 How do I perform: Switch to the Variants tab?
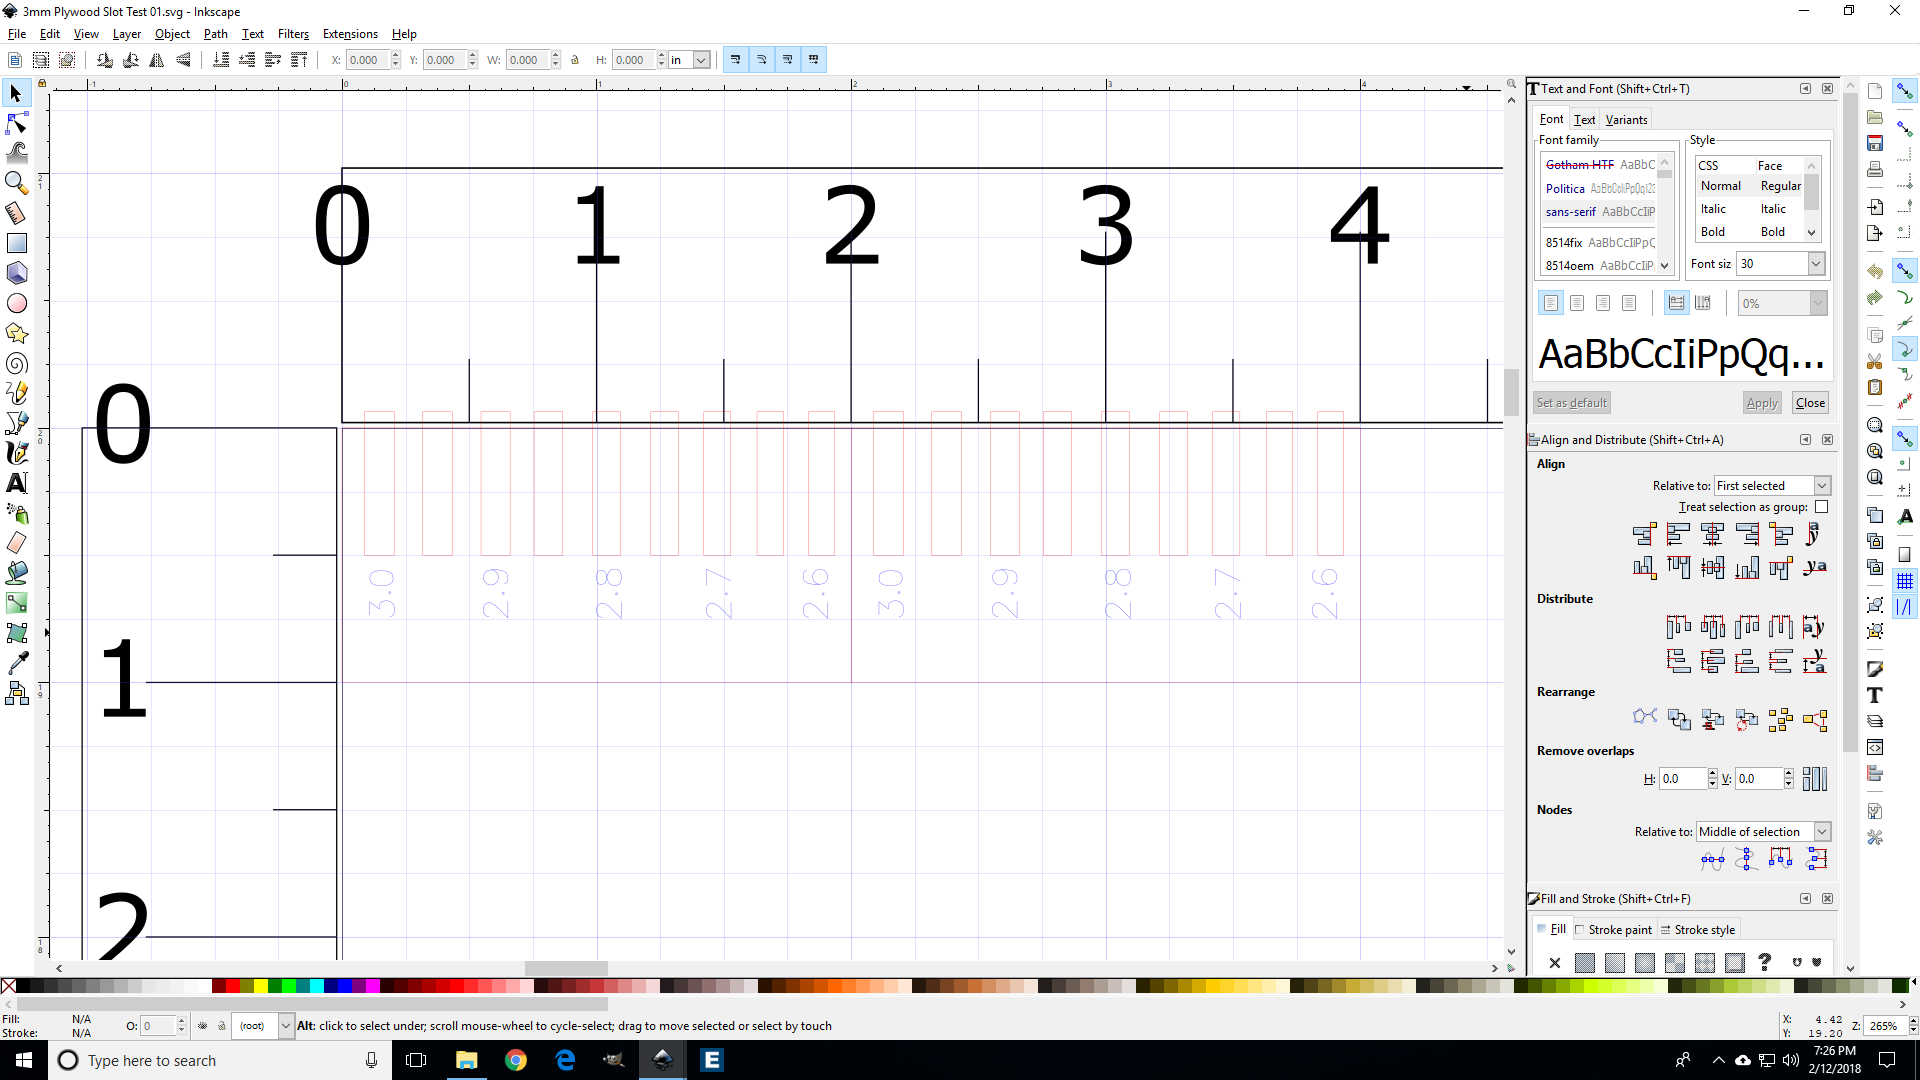[x=1626, y=120]
